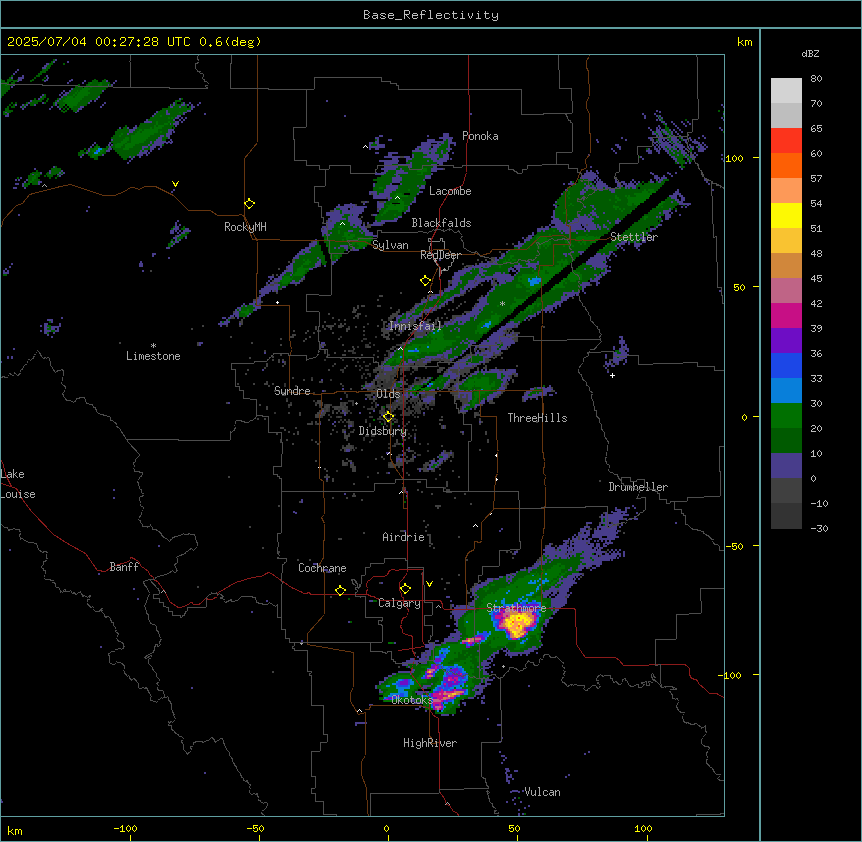
Task: Click the ThreeHills city label
Action: click(537, 418)
